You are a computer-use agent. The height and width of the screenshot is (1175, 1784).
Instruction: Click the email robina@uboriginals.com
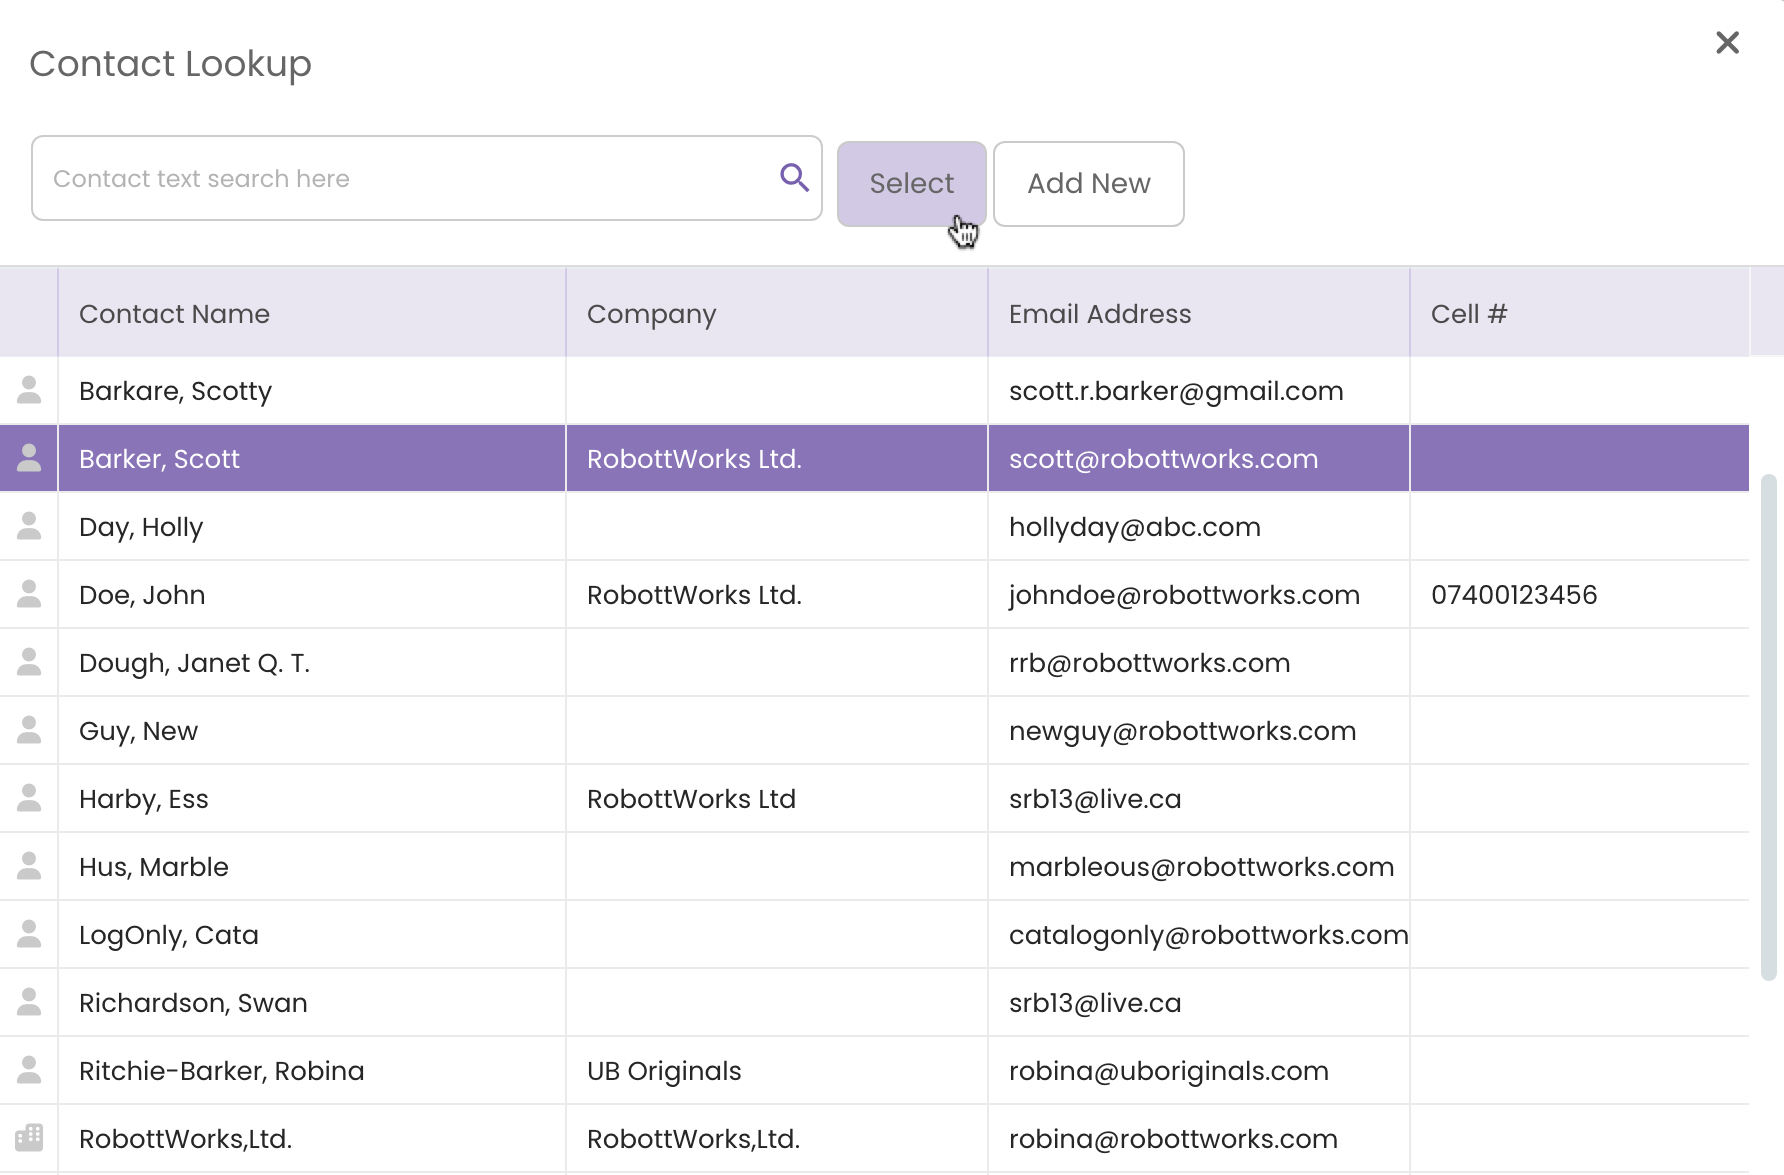click(1168, 1071)
